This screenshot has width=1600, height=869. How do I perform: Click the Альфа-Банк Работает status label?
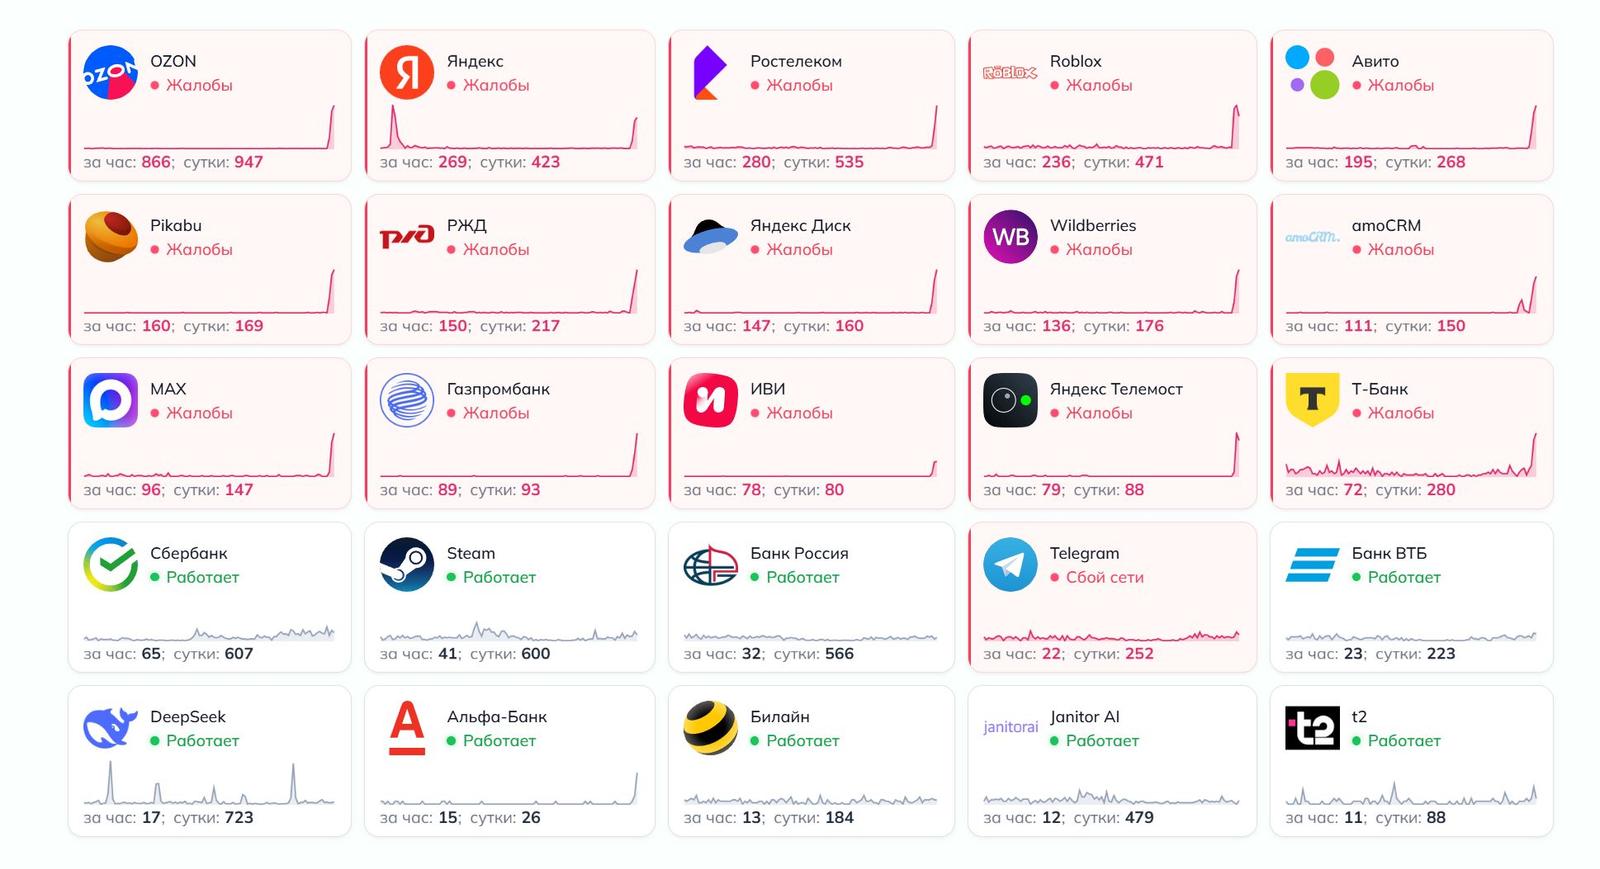(x=499, y=741)
